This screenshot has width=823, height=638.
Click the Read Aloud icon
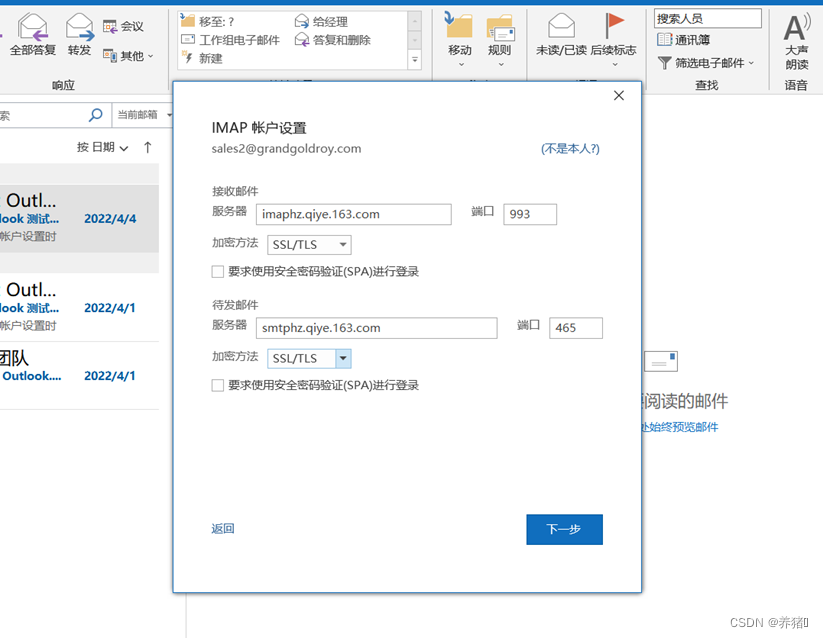(796, 27)
